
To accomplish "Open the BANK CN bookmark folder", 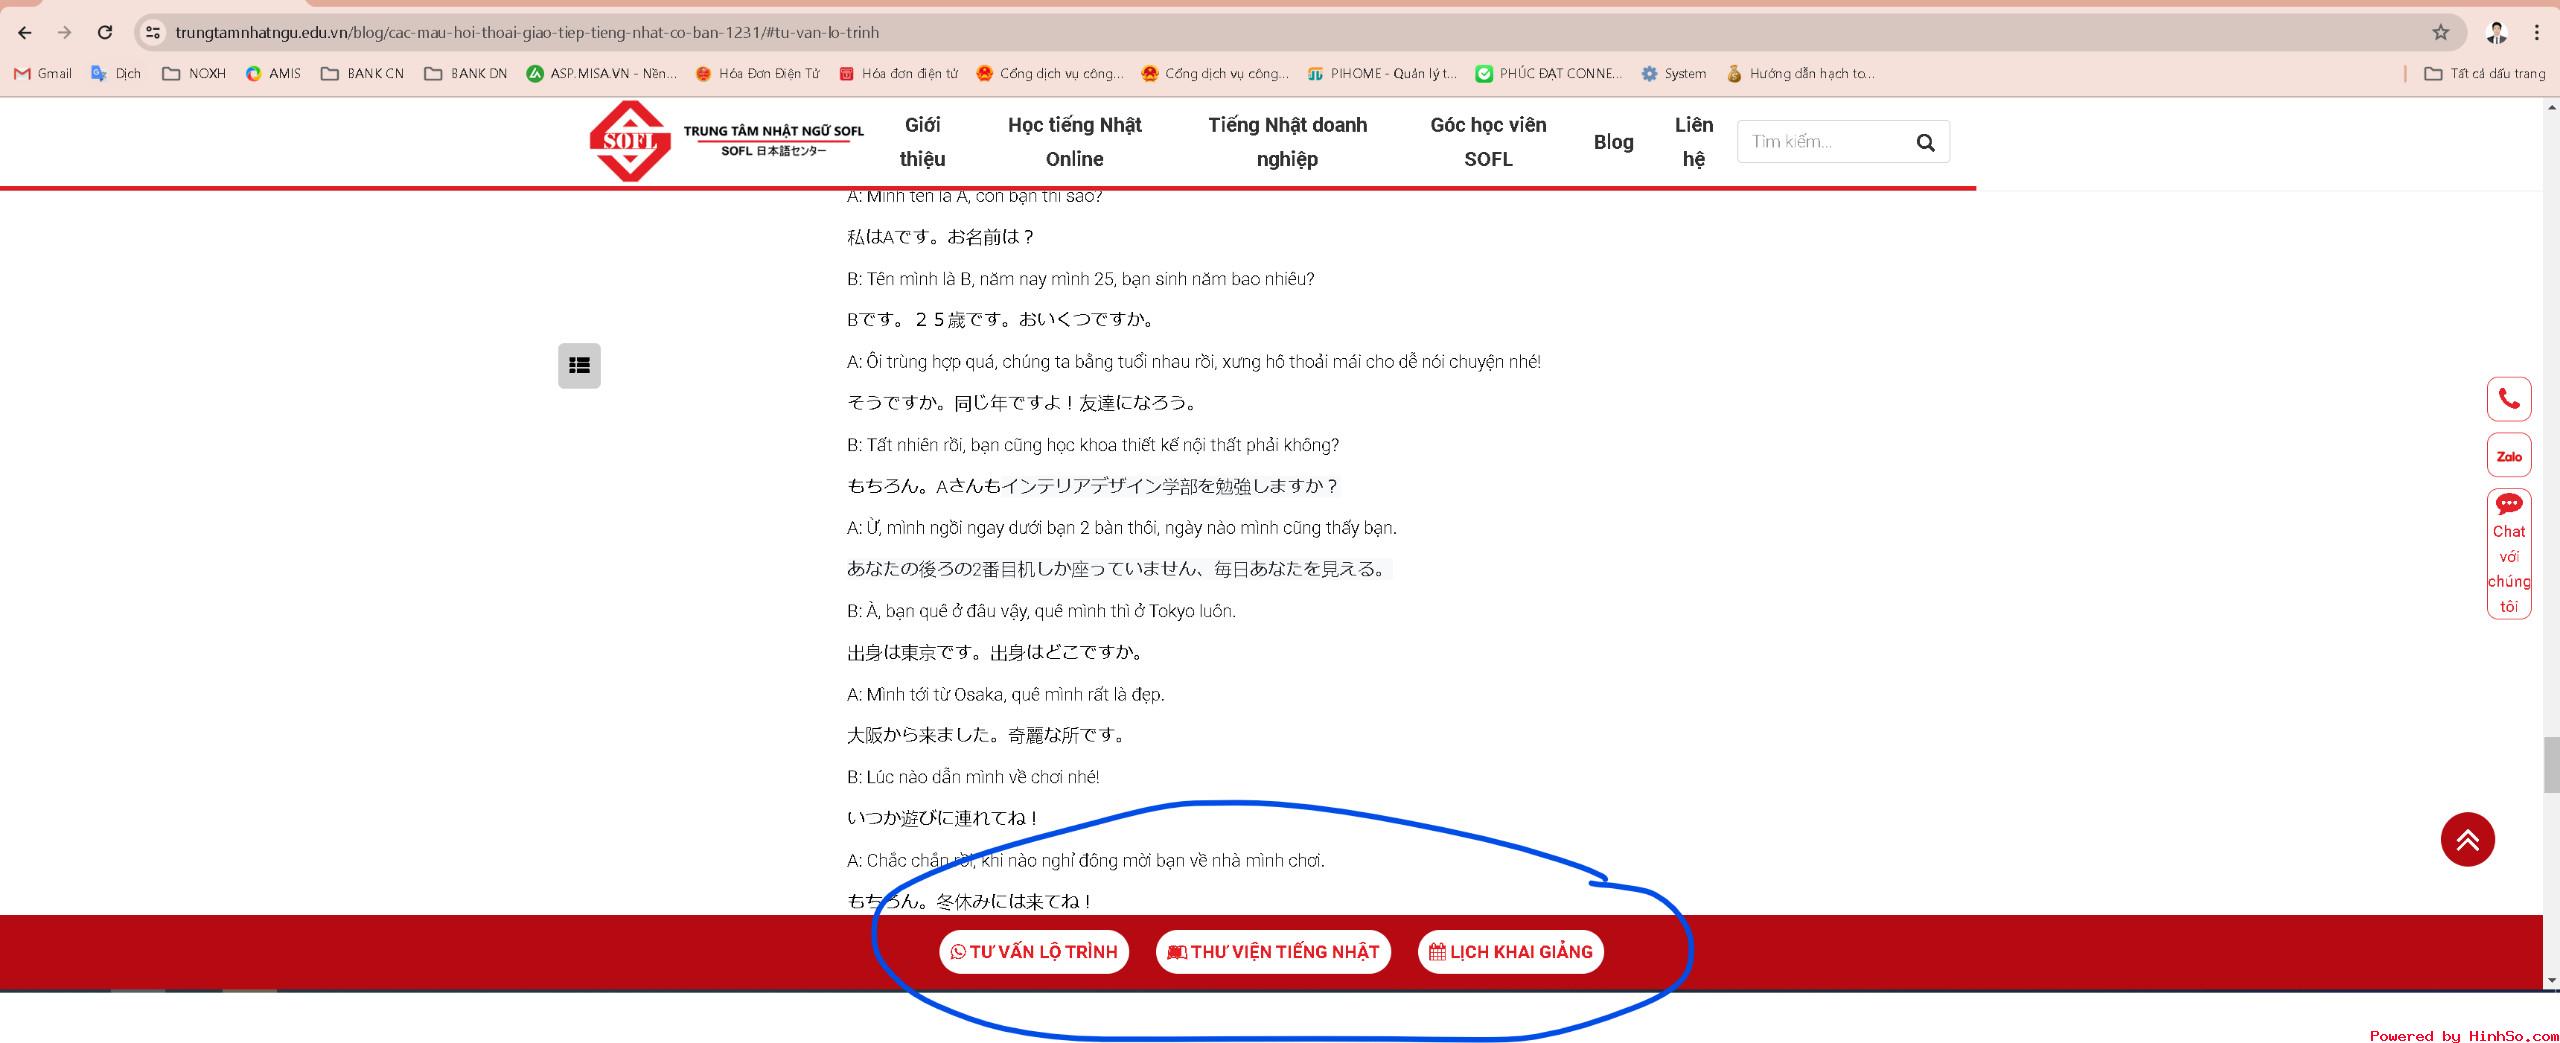I will click(362, 73).
